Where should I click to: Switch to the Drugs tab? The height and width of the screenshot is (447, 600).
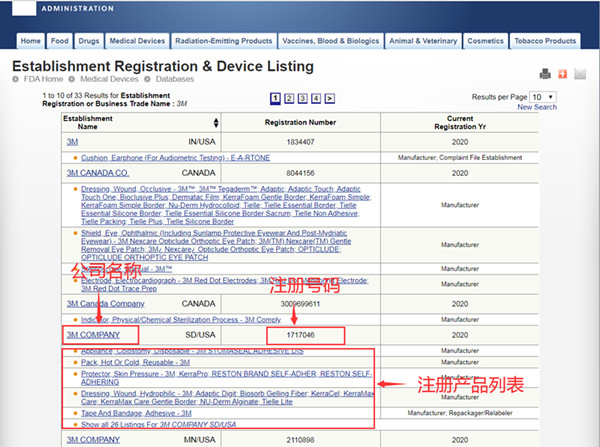tap(89, 41)
